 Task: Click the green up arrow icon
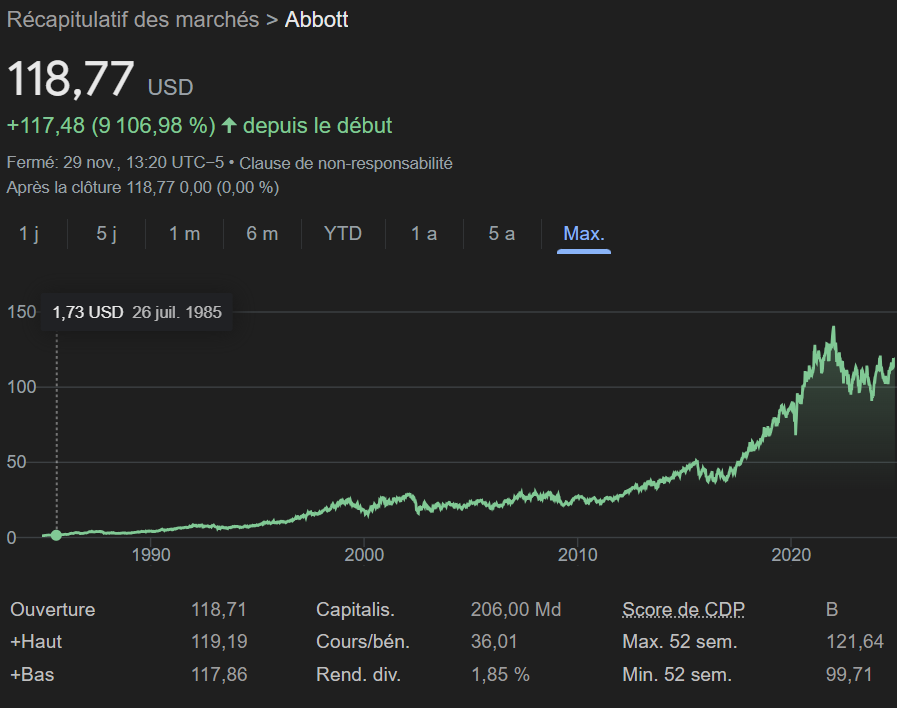[229, 125]
